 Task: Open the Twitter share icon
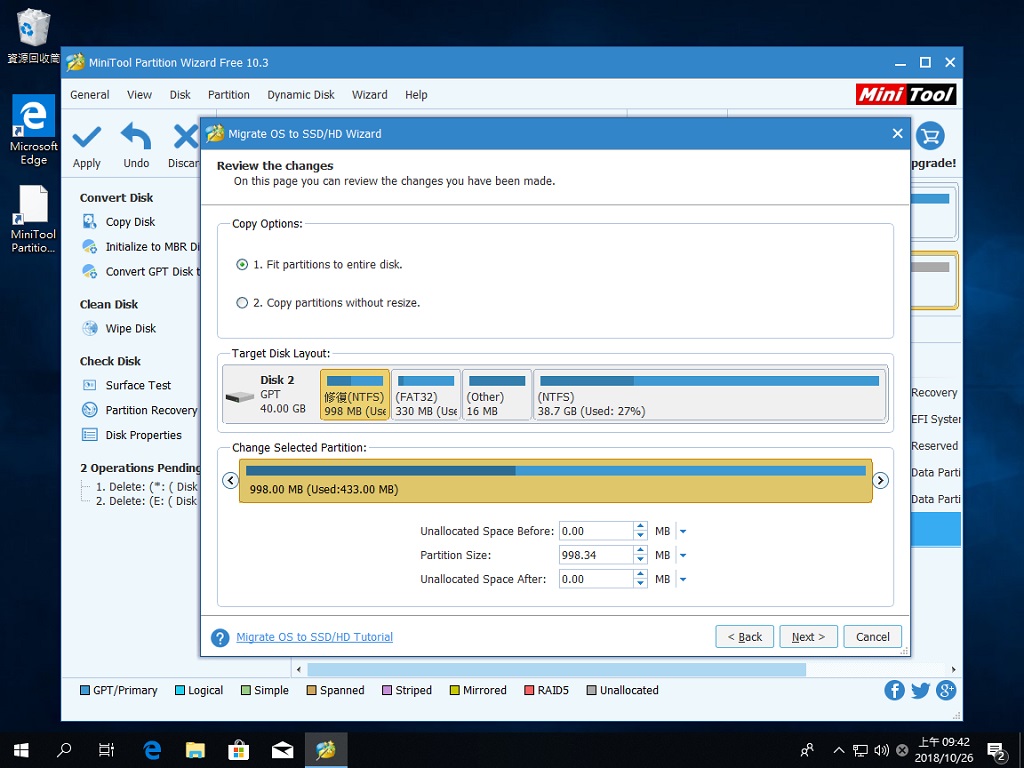(920, 690)
